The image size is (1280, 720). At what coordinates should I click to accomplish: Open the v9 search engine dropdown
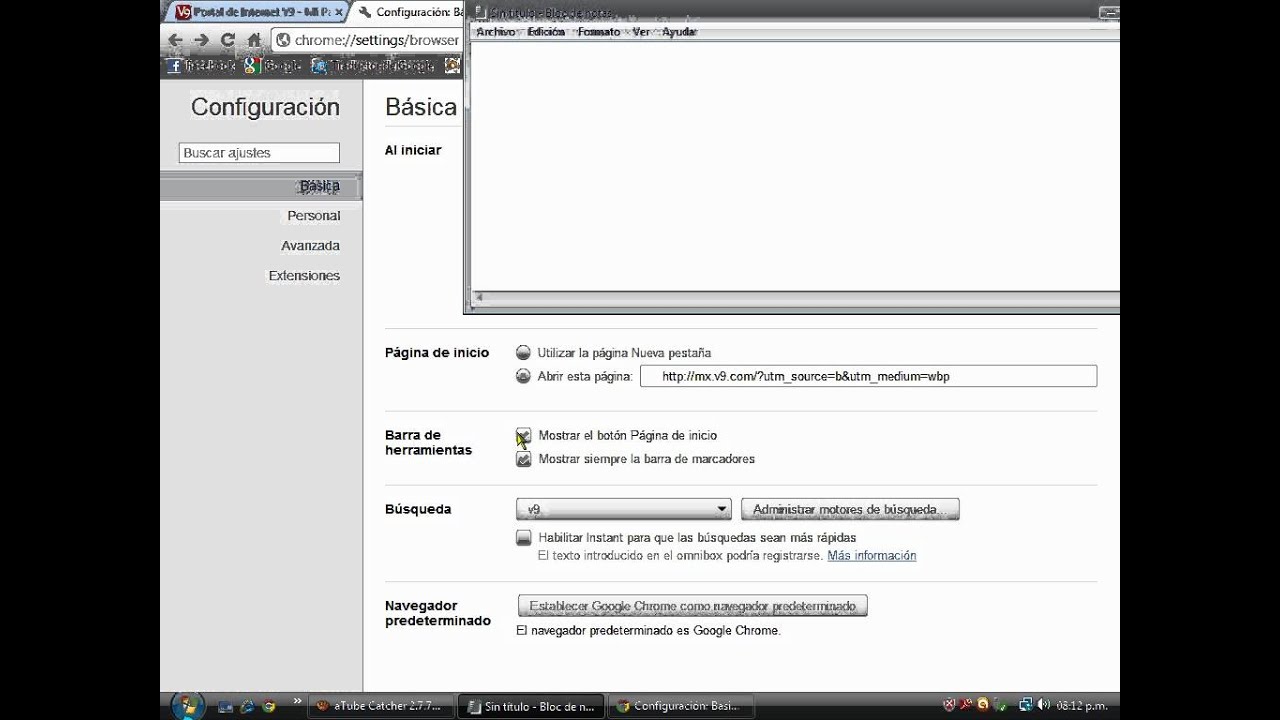point(624,510)
